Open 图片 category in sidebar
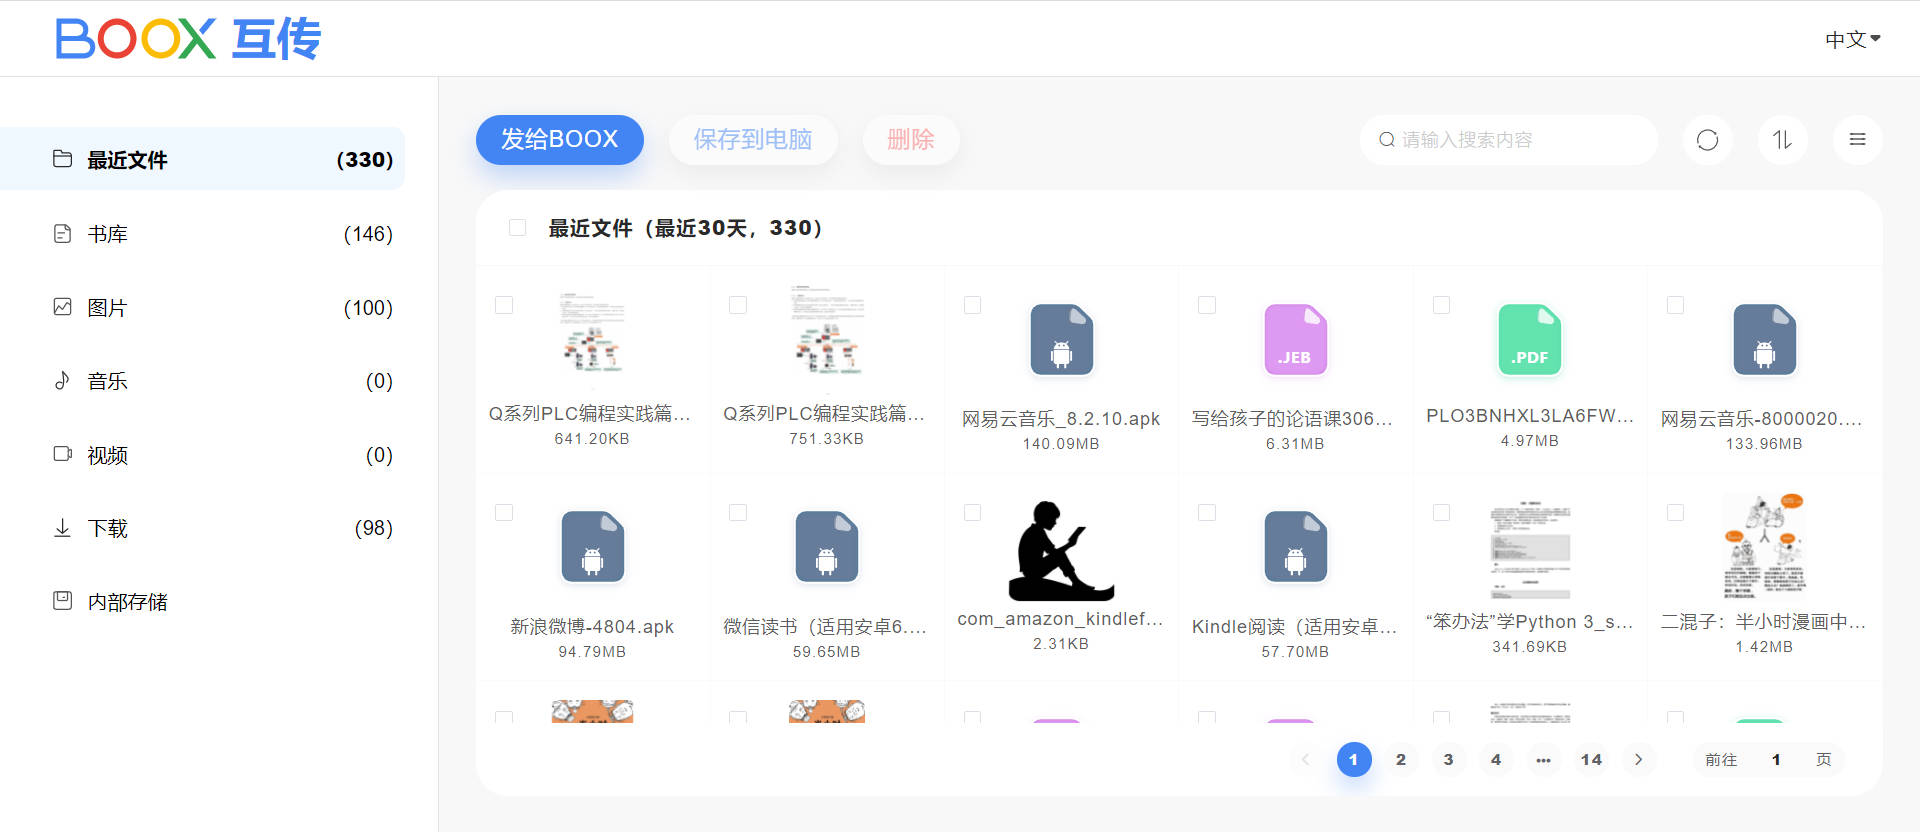 click(202, 307)
